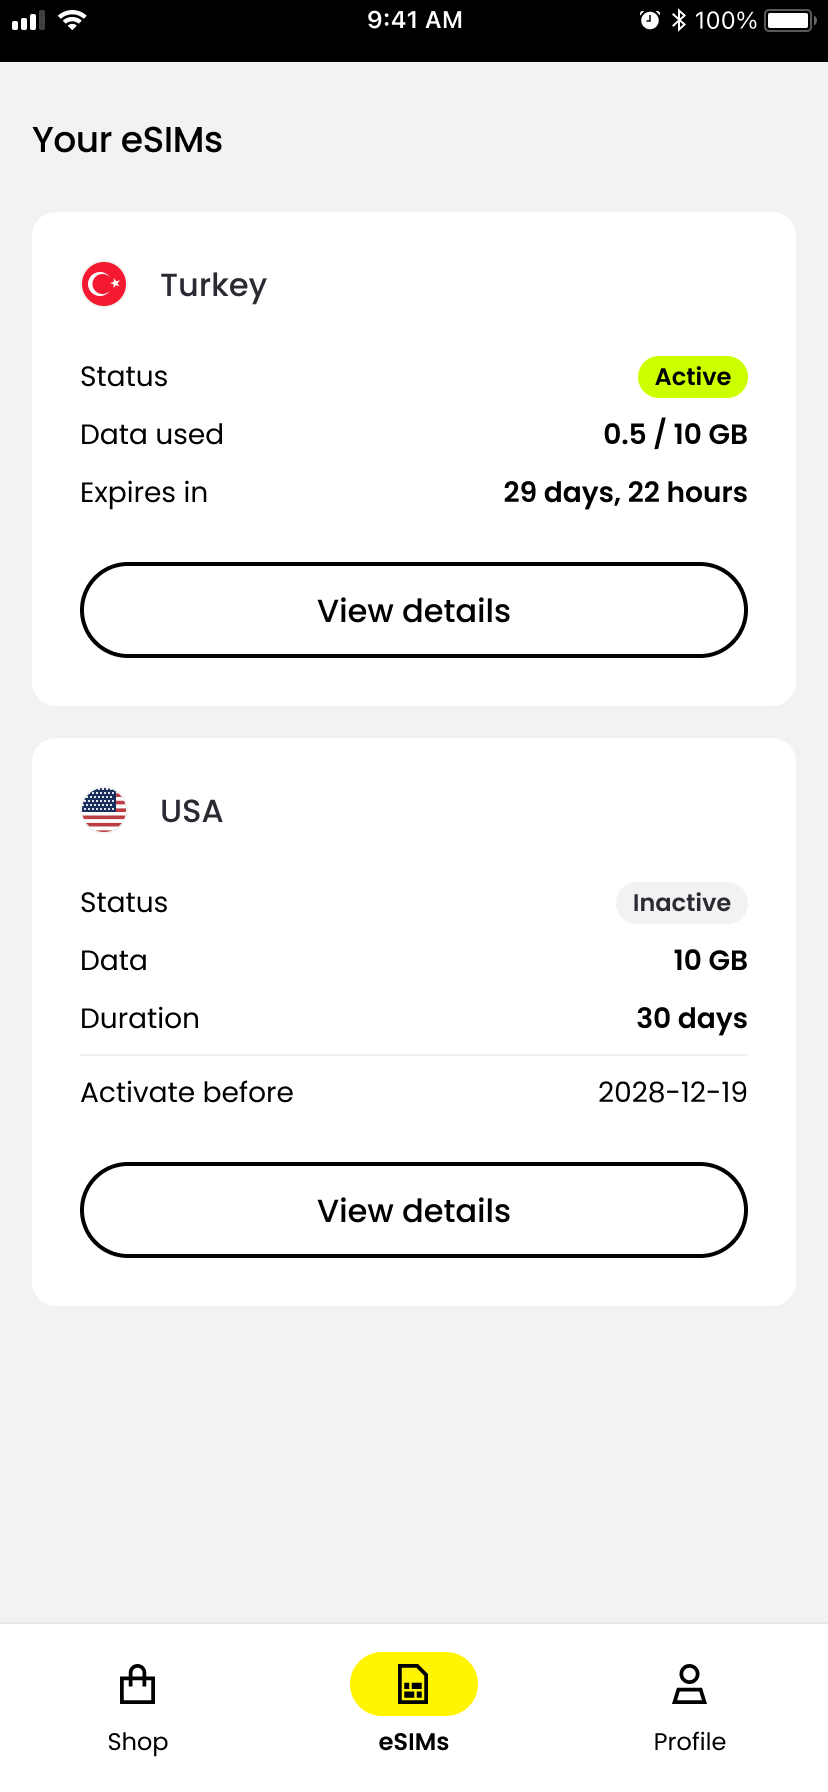Image resolution: width=828 pixels, height=1792 pixels.
Task: Open View details for USA eSIM
Action: (x=414, y=1210)
